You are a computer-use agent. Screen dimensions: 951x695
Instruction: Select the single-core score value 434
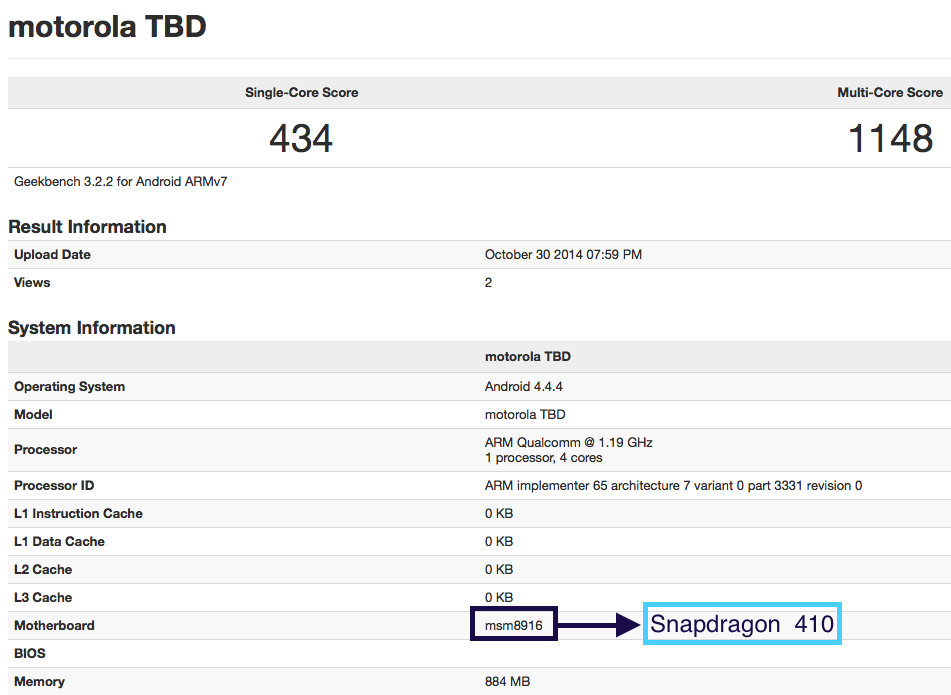tap(301, 139)
